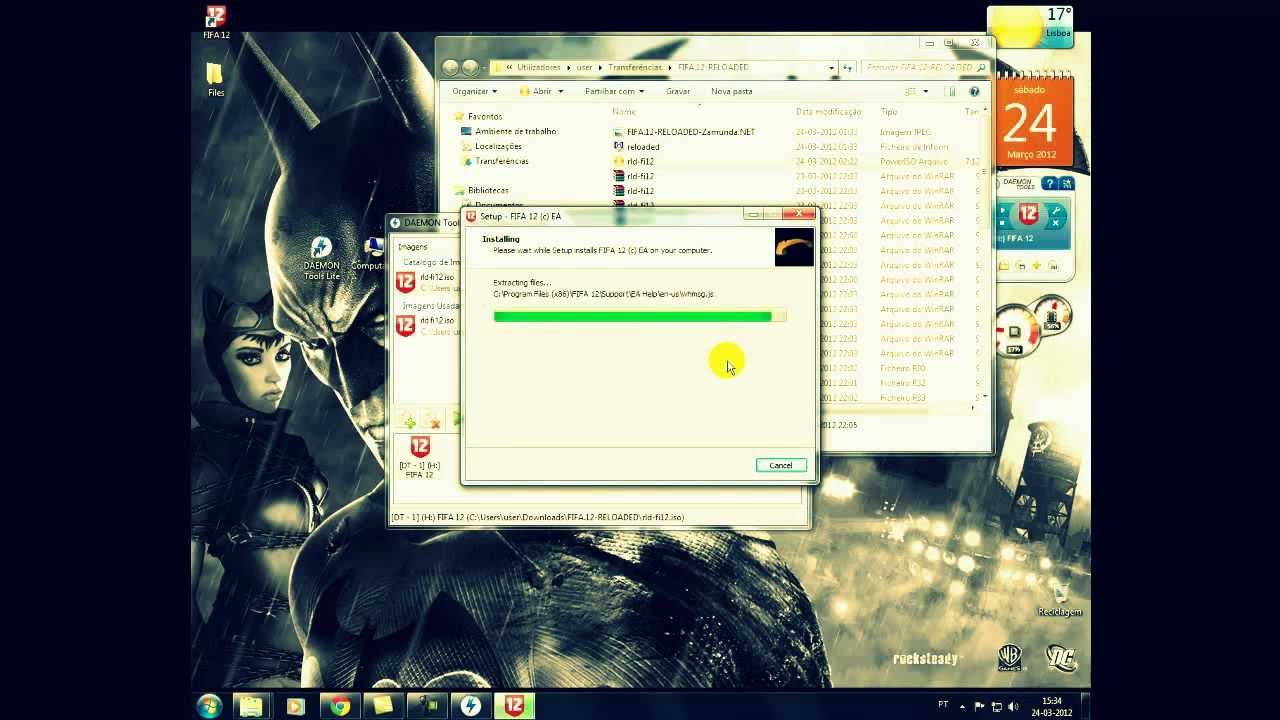Viewport: 1280px width, 720px height.
Task: Click the Explorer search box
Action: coord(926,67)
